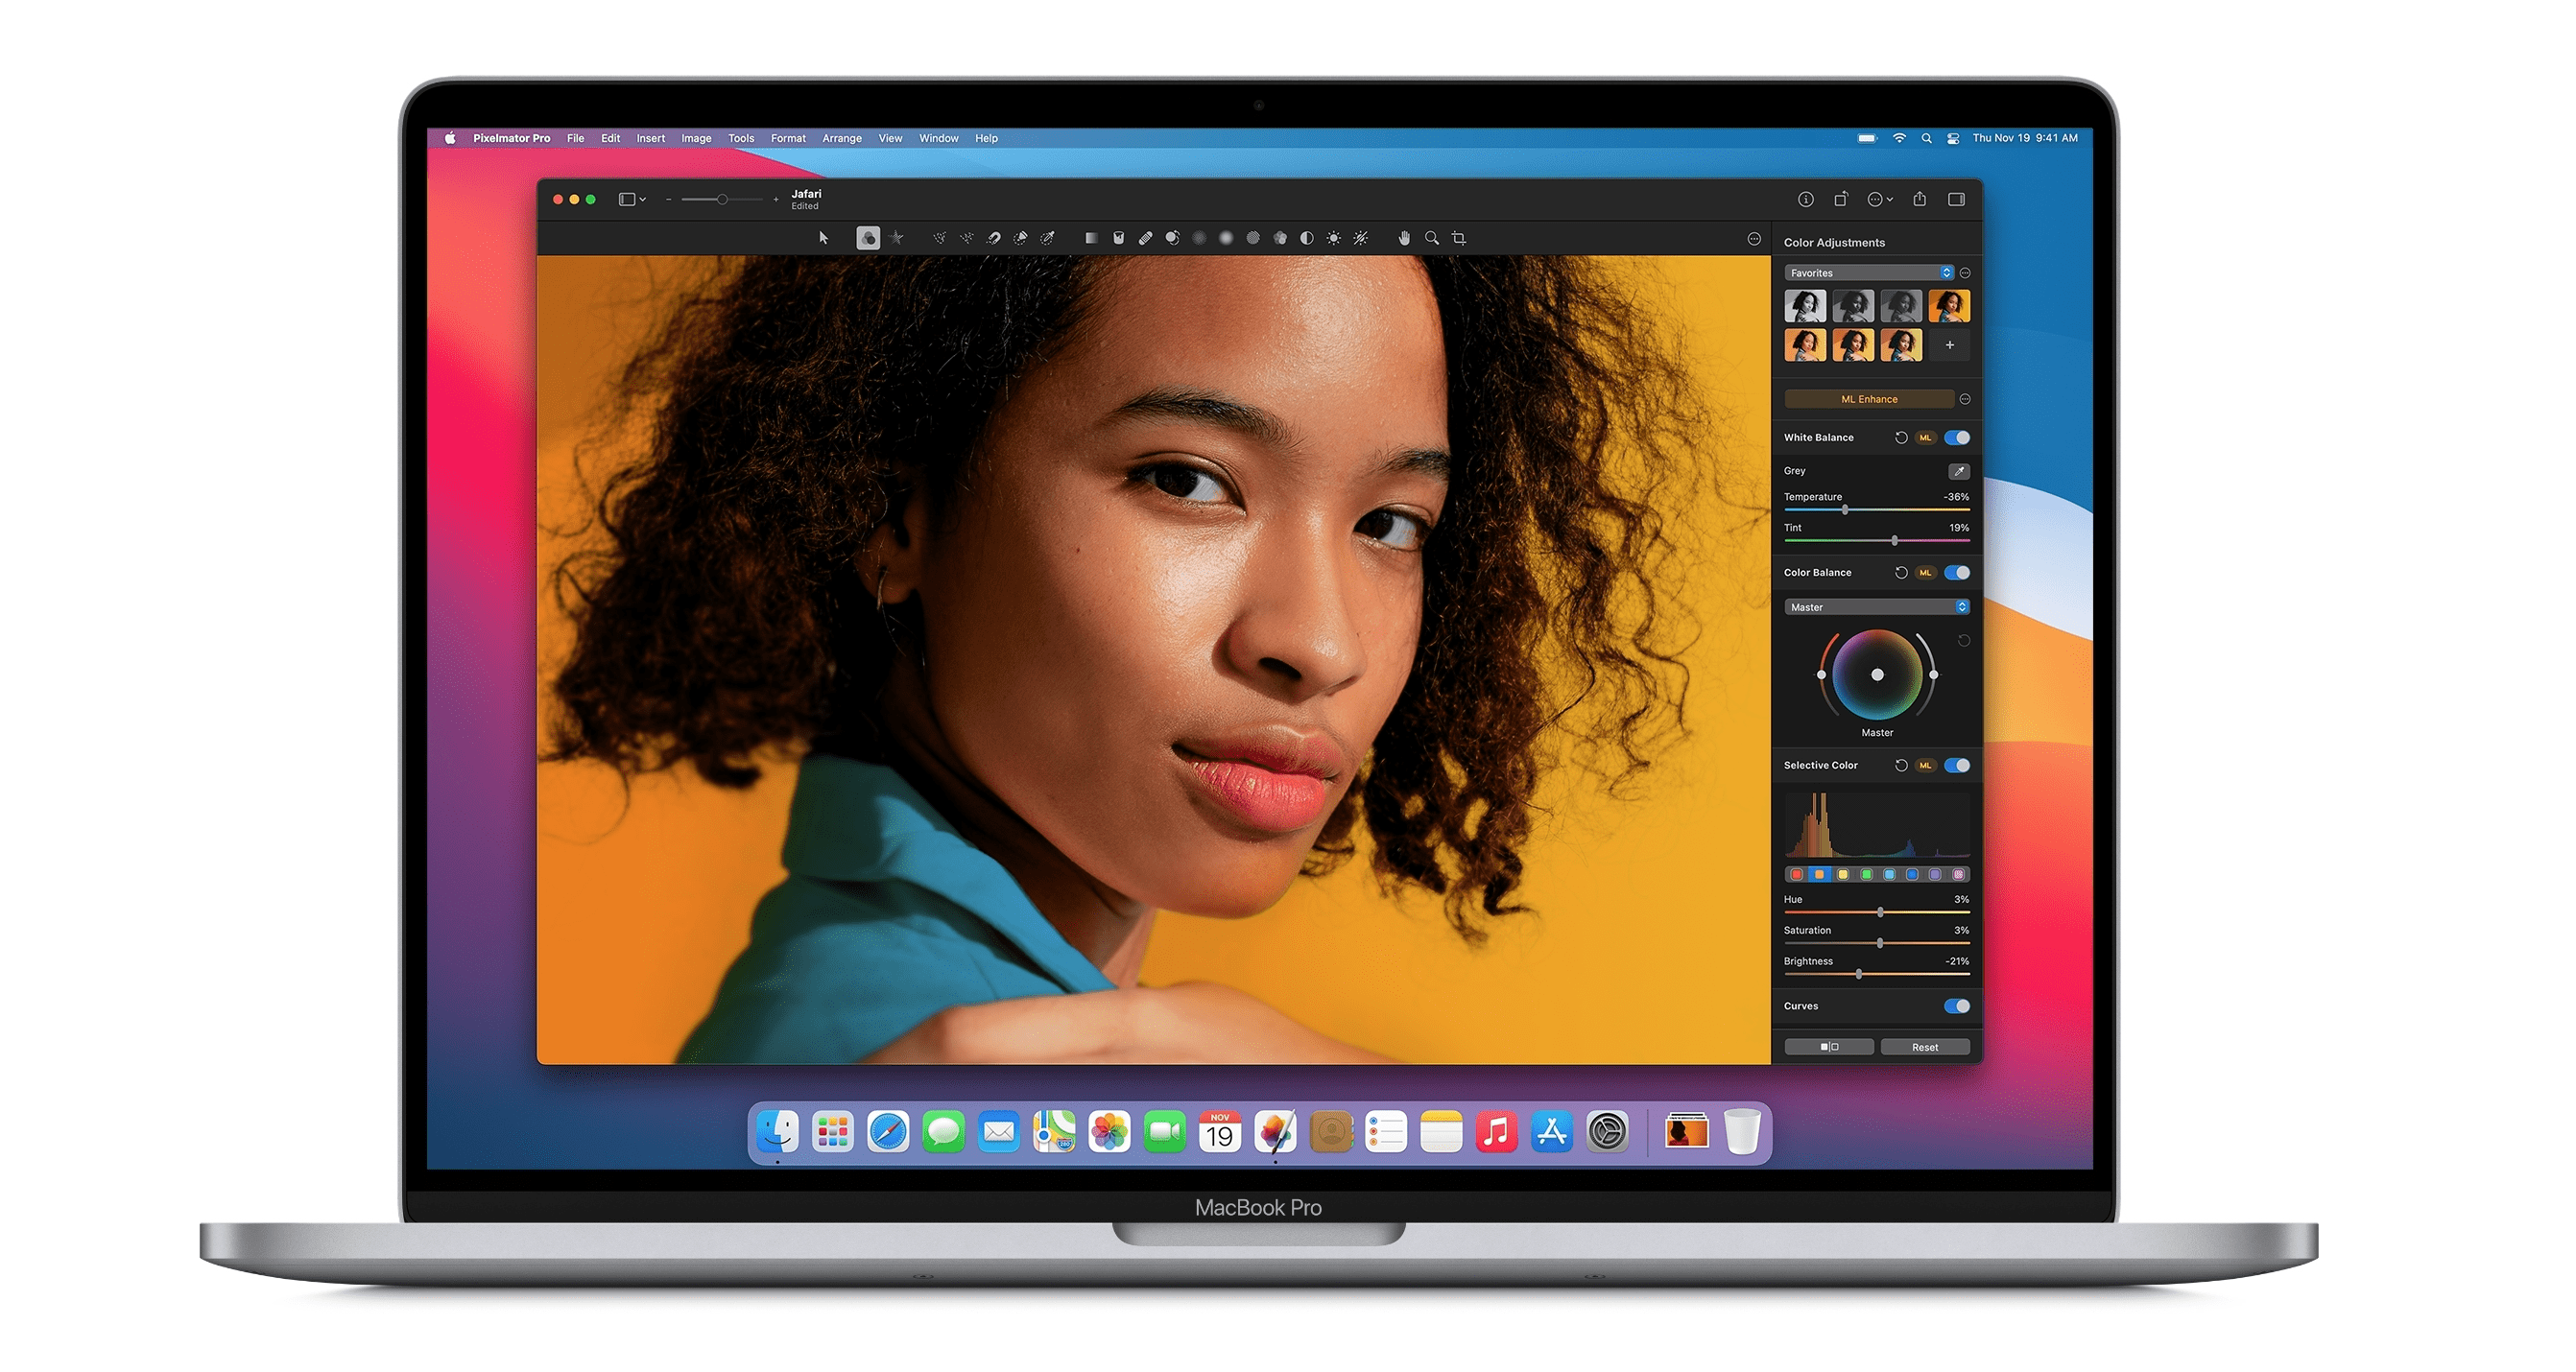Open the Master color balance dropdown
Screen dimensions: 2576x1372
(1877, 607)
